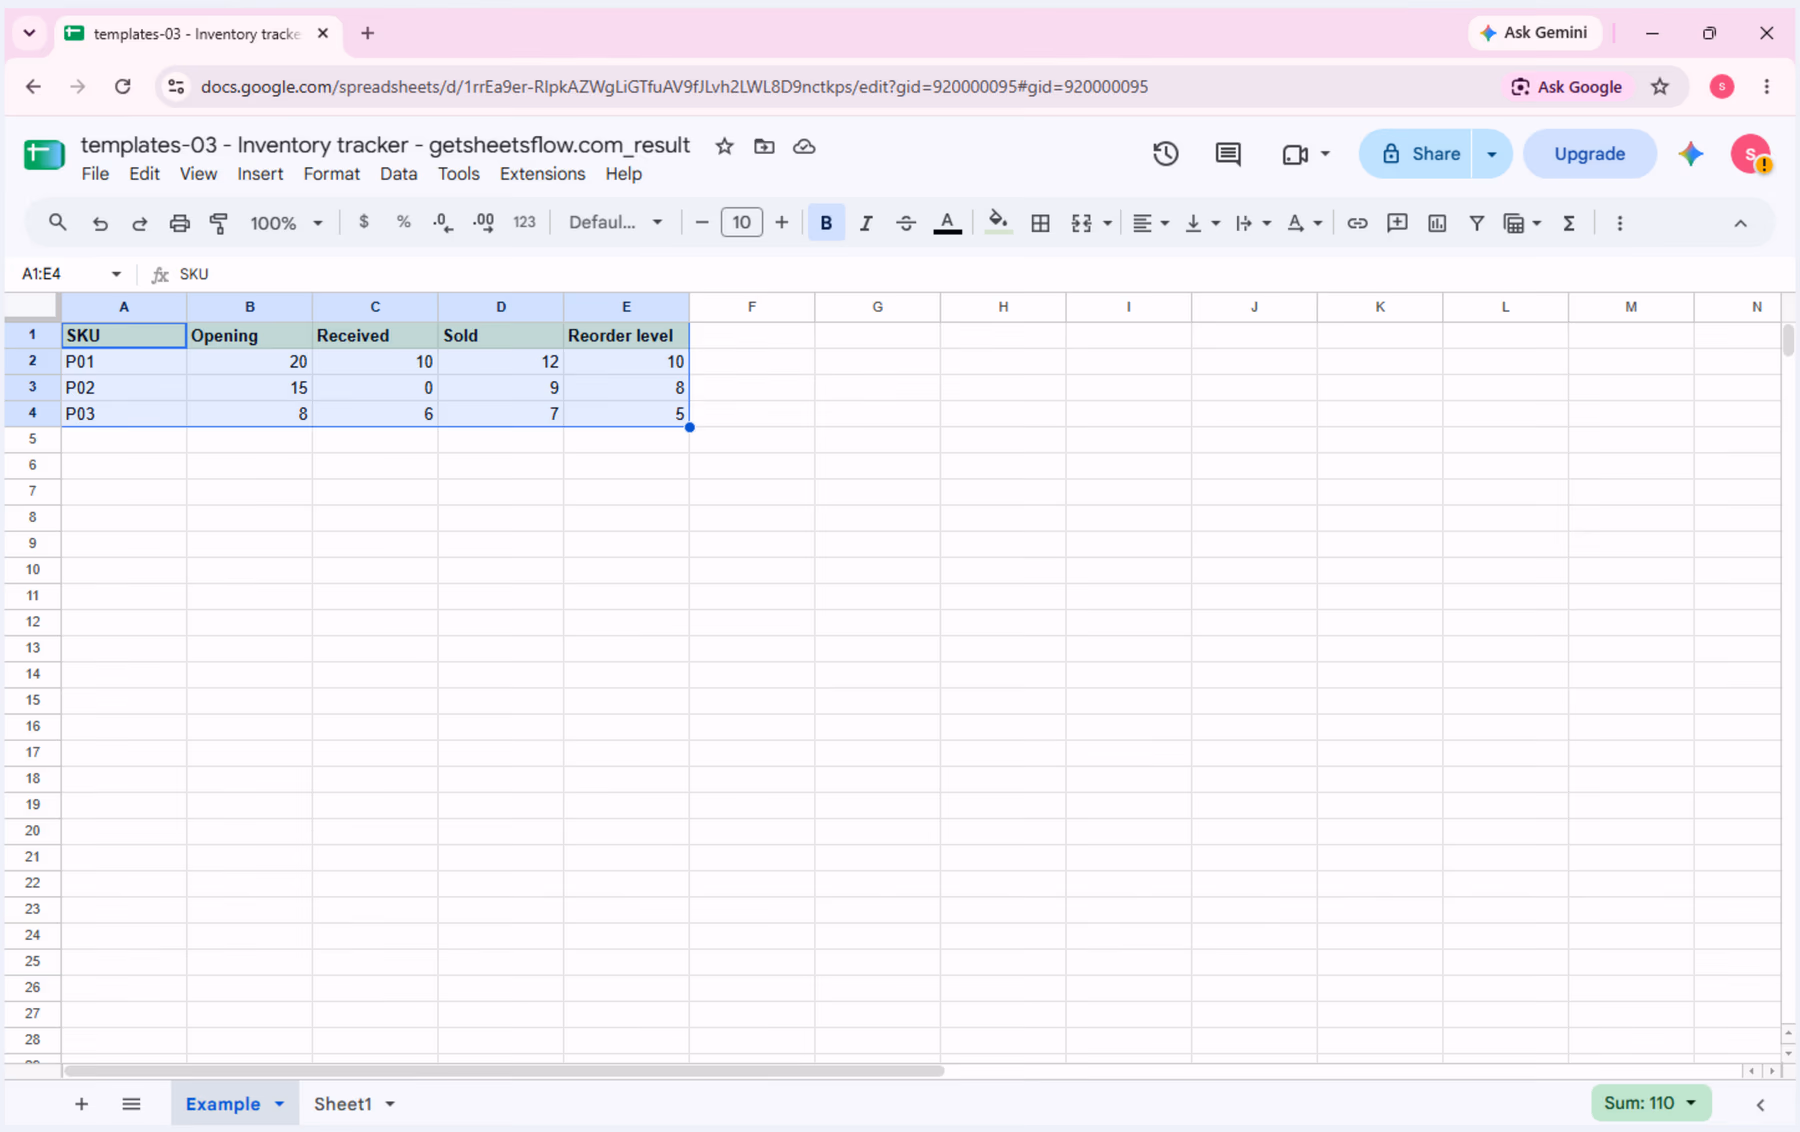1800x1132 pixels.
Task: Open the font family dropdown
Action: click(x=616, y=222)
